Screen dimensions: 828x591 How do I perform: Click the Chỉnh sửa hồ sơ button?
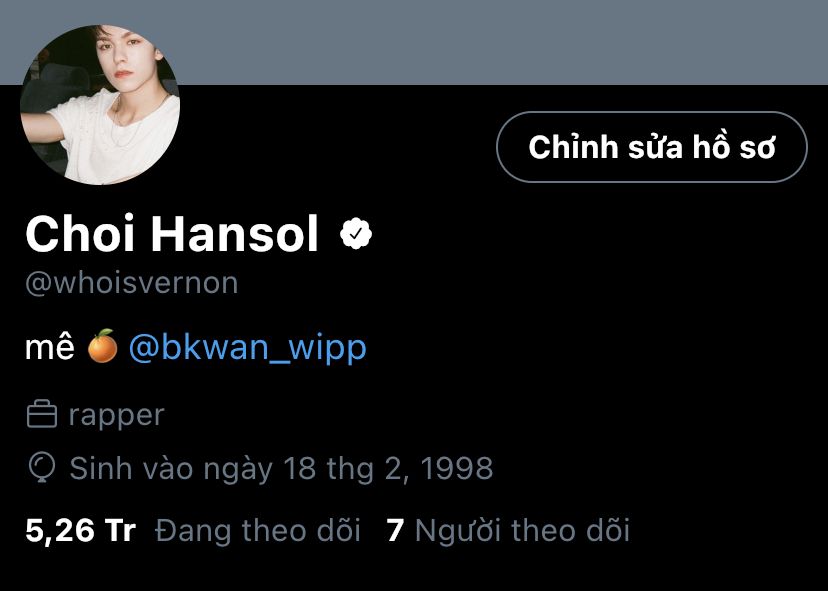pos(652,147)
